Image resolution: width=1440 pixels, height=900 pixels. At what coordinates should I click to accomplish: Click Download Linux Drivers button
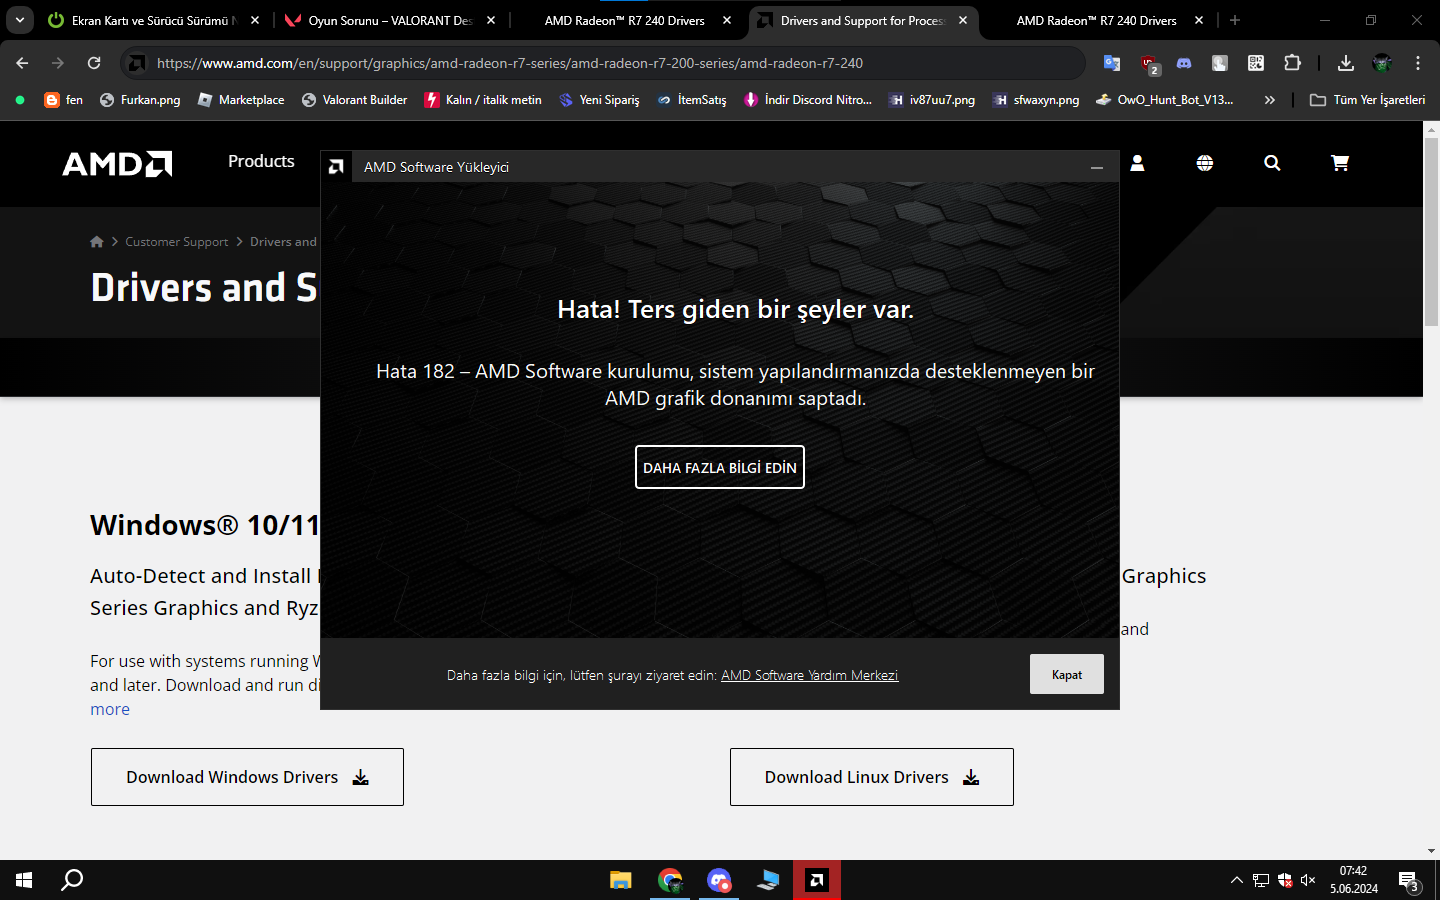tap(872, 777)
